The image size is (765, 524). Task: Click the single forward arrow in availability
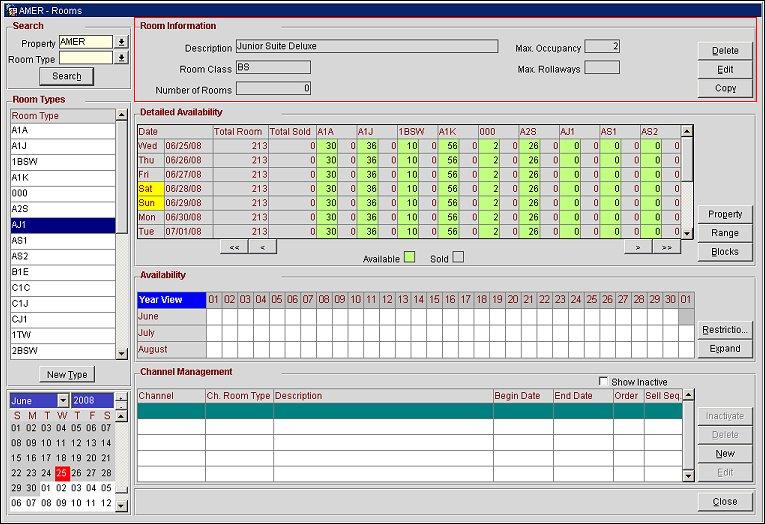pos(638,246)
